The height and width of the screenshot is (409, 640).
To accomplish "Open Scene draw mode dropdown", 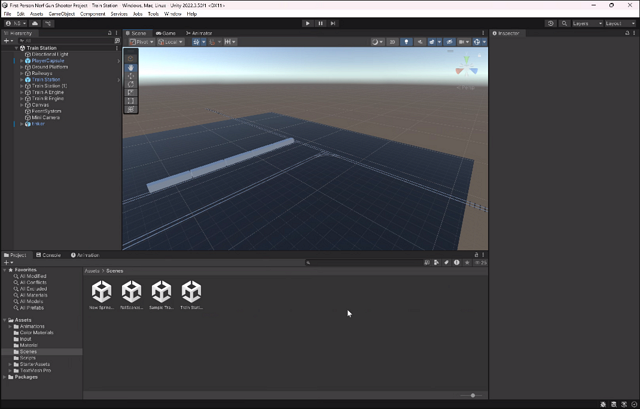I will tap(377, 42).
